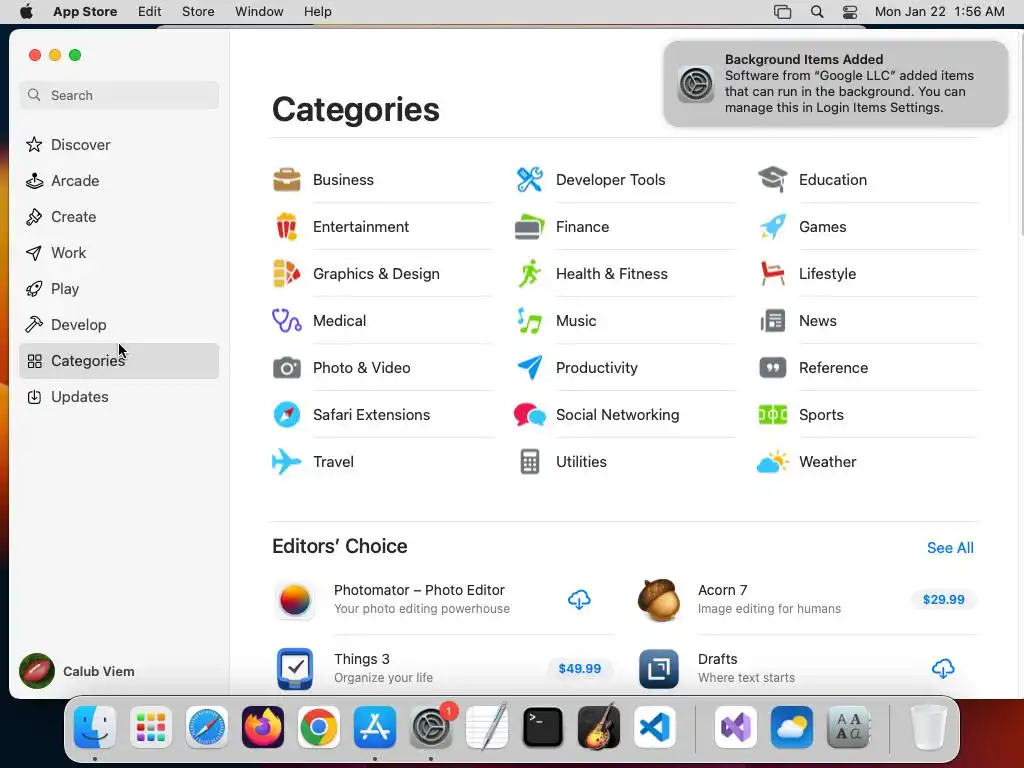This screenshot has width=1024, height=768.
Task: Open GarageBand from the Dock
Action: pyautogui.click(x=599, y=727)
